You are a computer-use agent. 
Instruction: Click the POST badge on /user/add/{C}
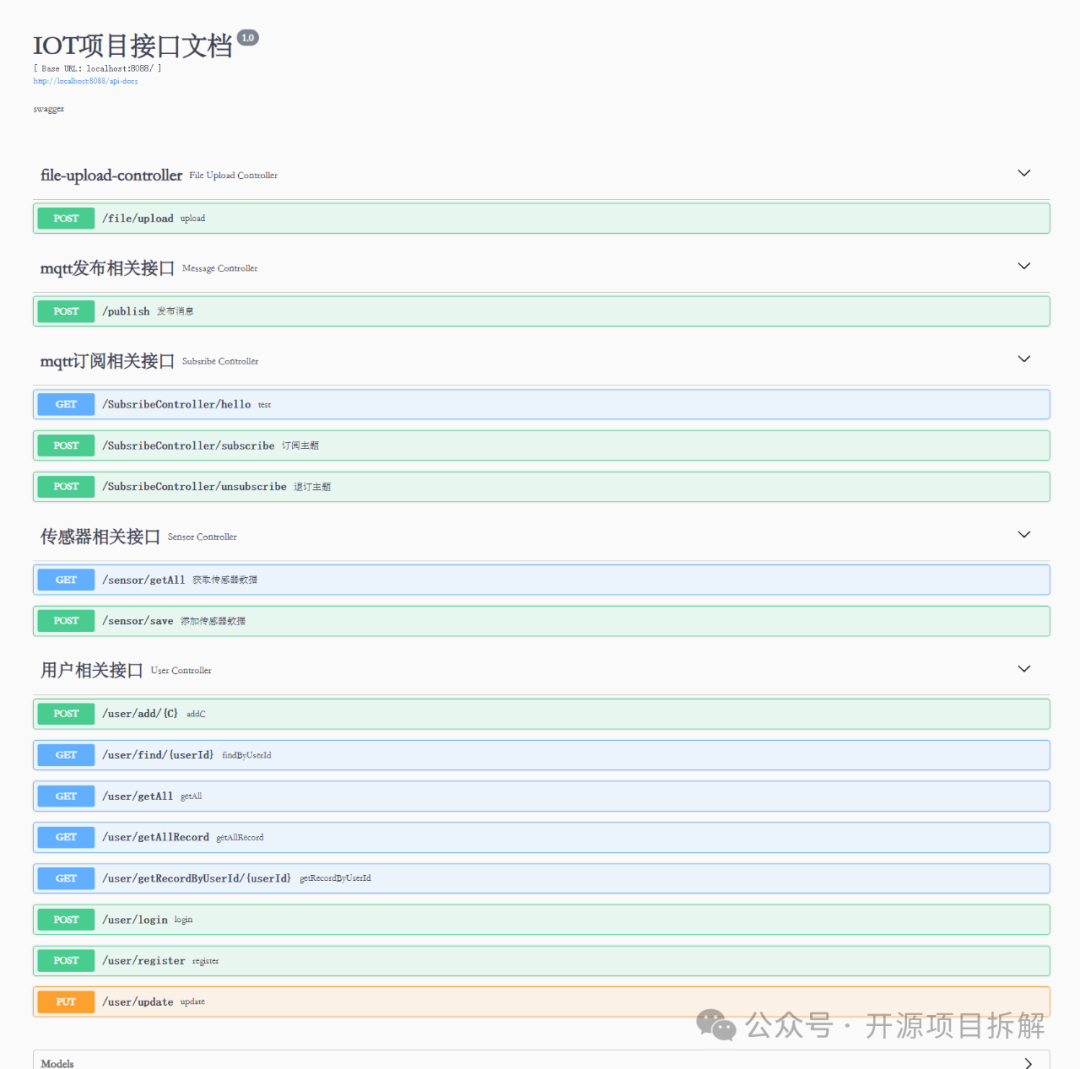coord(64,713)
